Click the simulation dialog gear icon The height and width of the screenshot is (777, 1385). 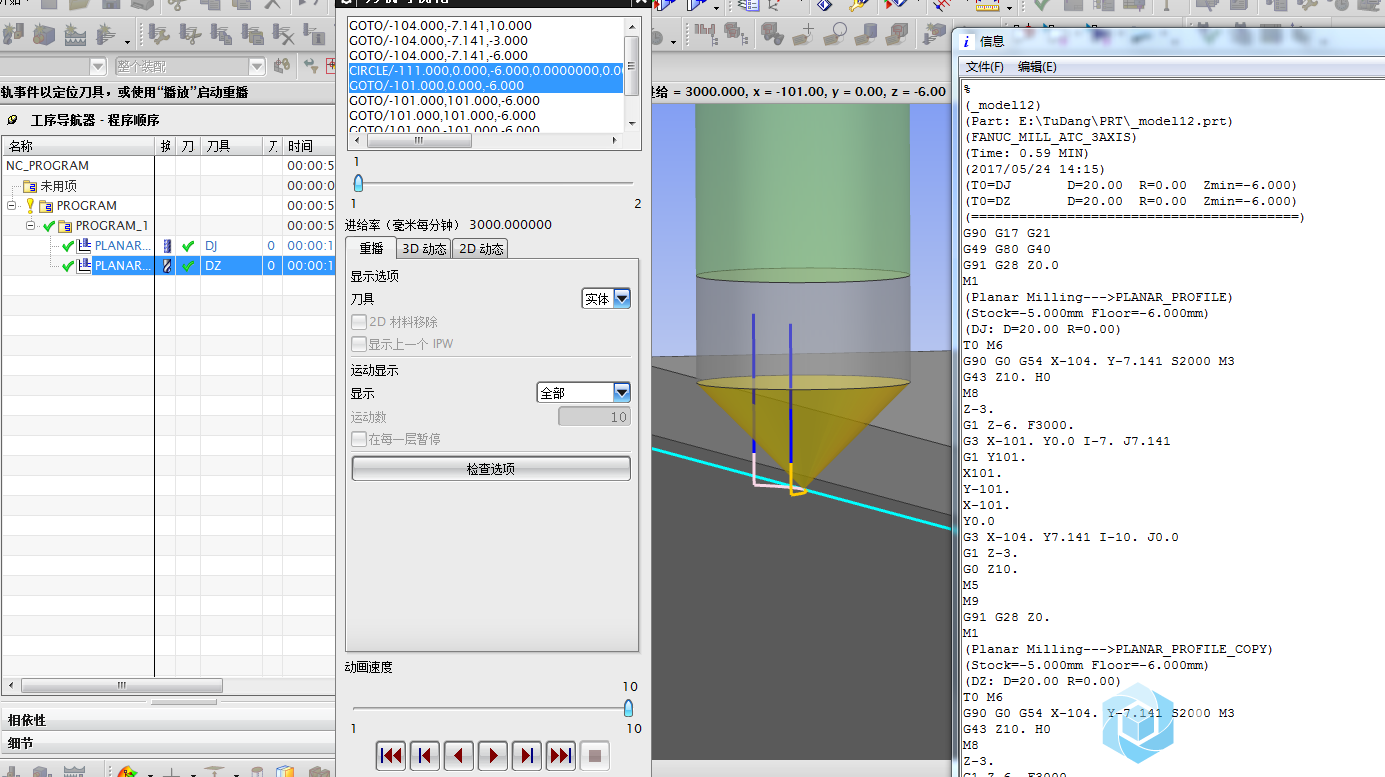tap(345, 3)
